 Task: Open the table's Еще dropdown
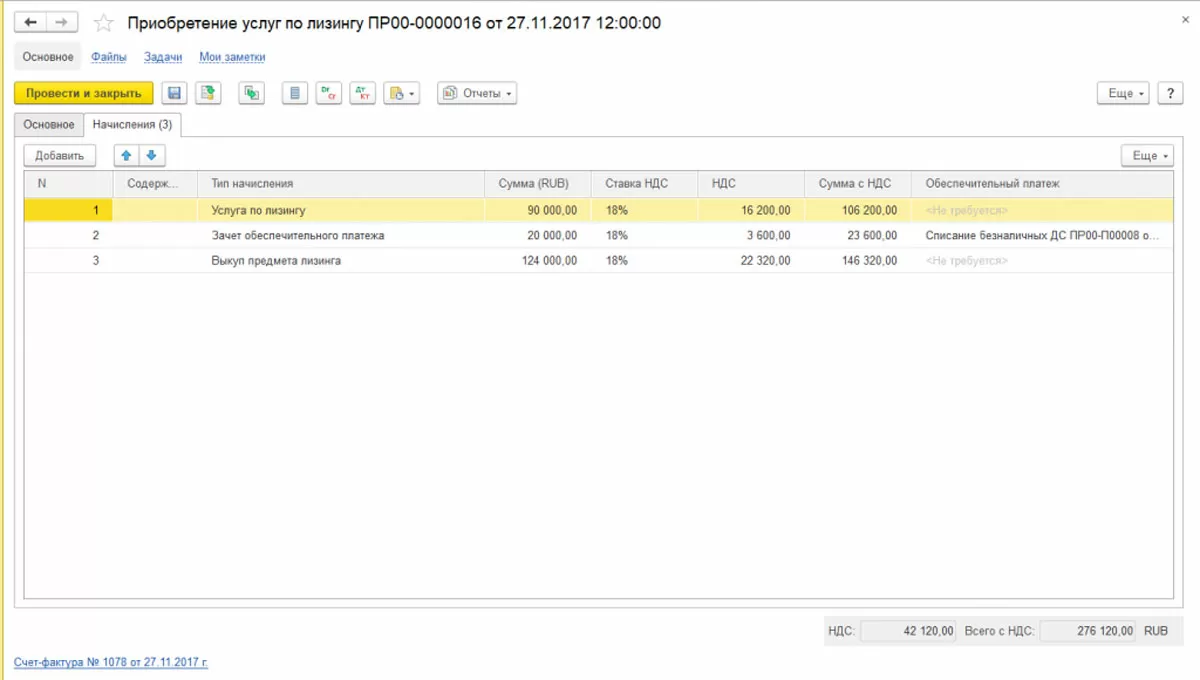(x=1147, y=155)
